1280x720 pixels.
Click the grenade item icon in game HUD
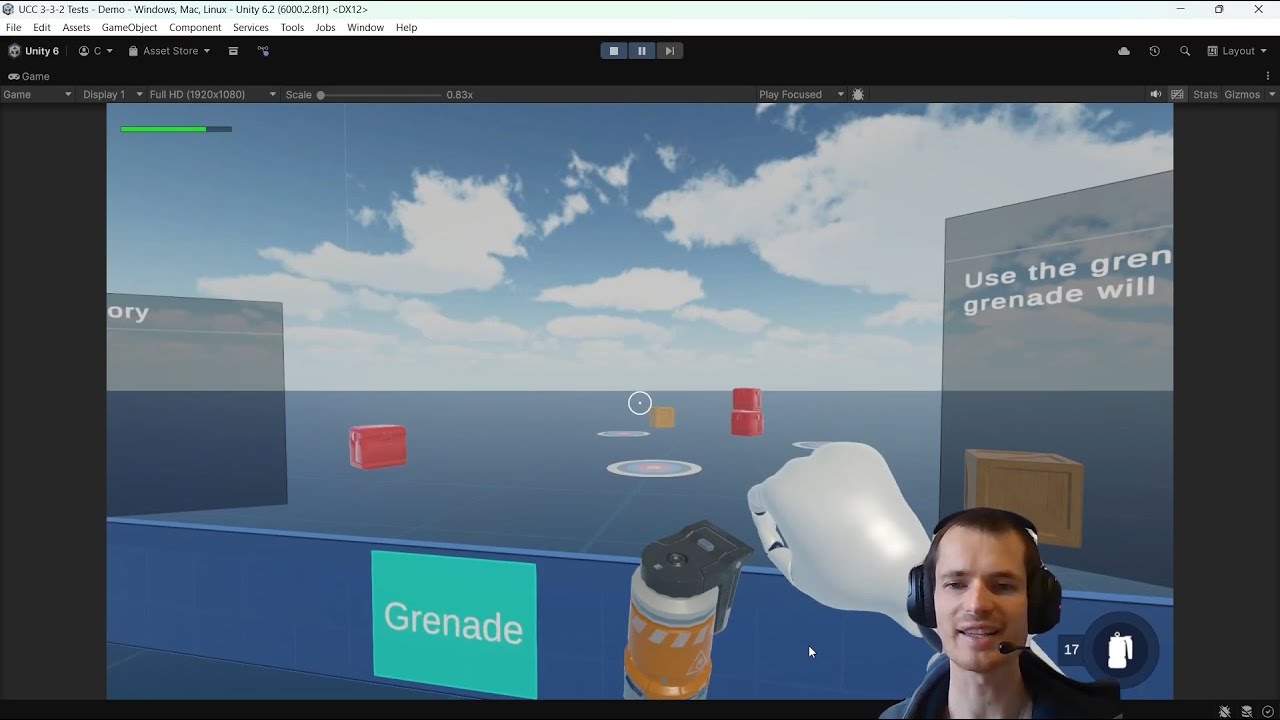(1120, 650)
